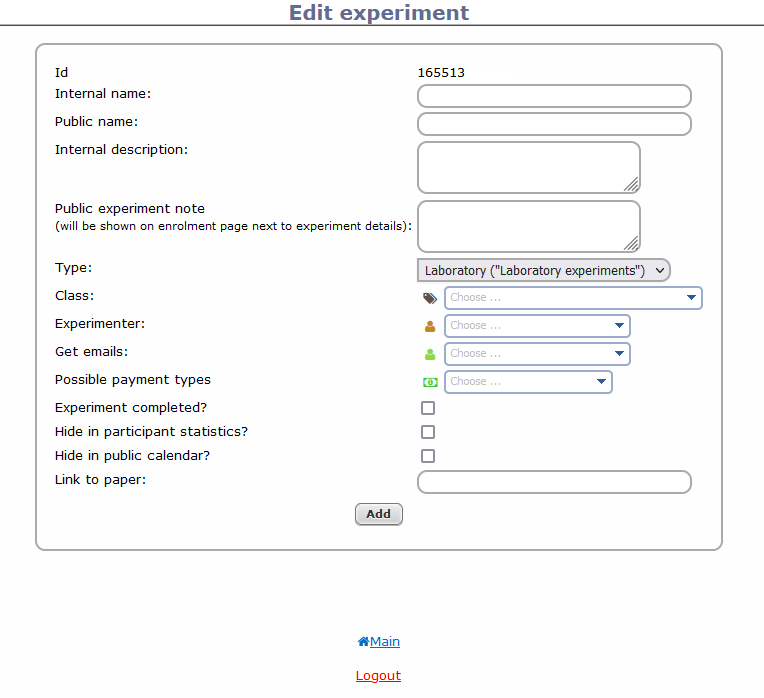Select the Internal description text area
This screenshot has height=698, width=764.
click(x=528, y=167)
